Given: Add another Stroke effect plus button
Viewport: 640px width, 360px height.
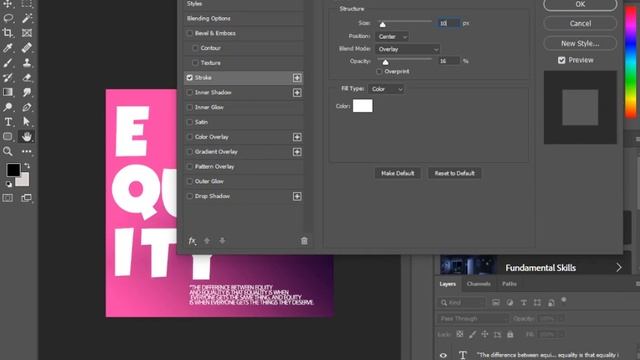Looking at the screenshot, I should point(297,78).
